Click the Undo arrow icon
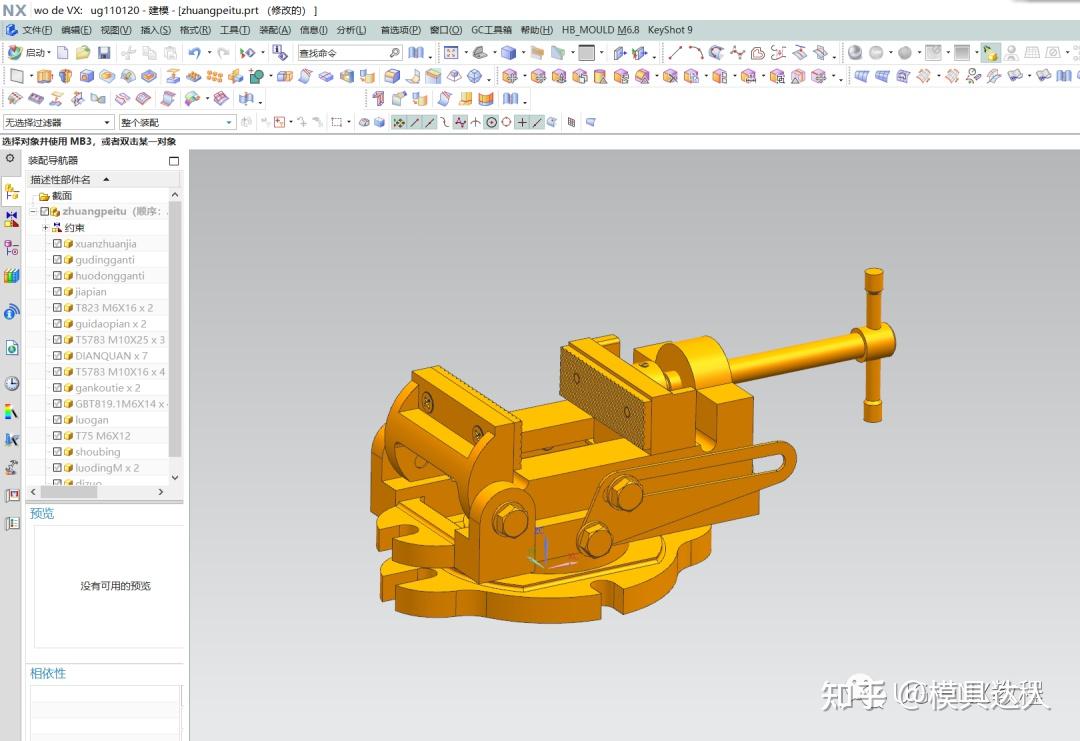 tap(194, 52)
